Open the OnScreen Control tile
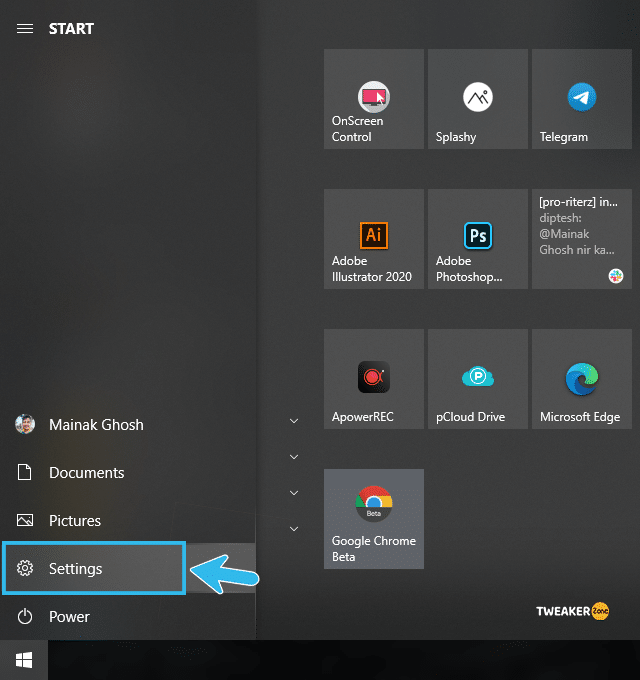This screenshot has width=640, height=680. click(374, 99)
